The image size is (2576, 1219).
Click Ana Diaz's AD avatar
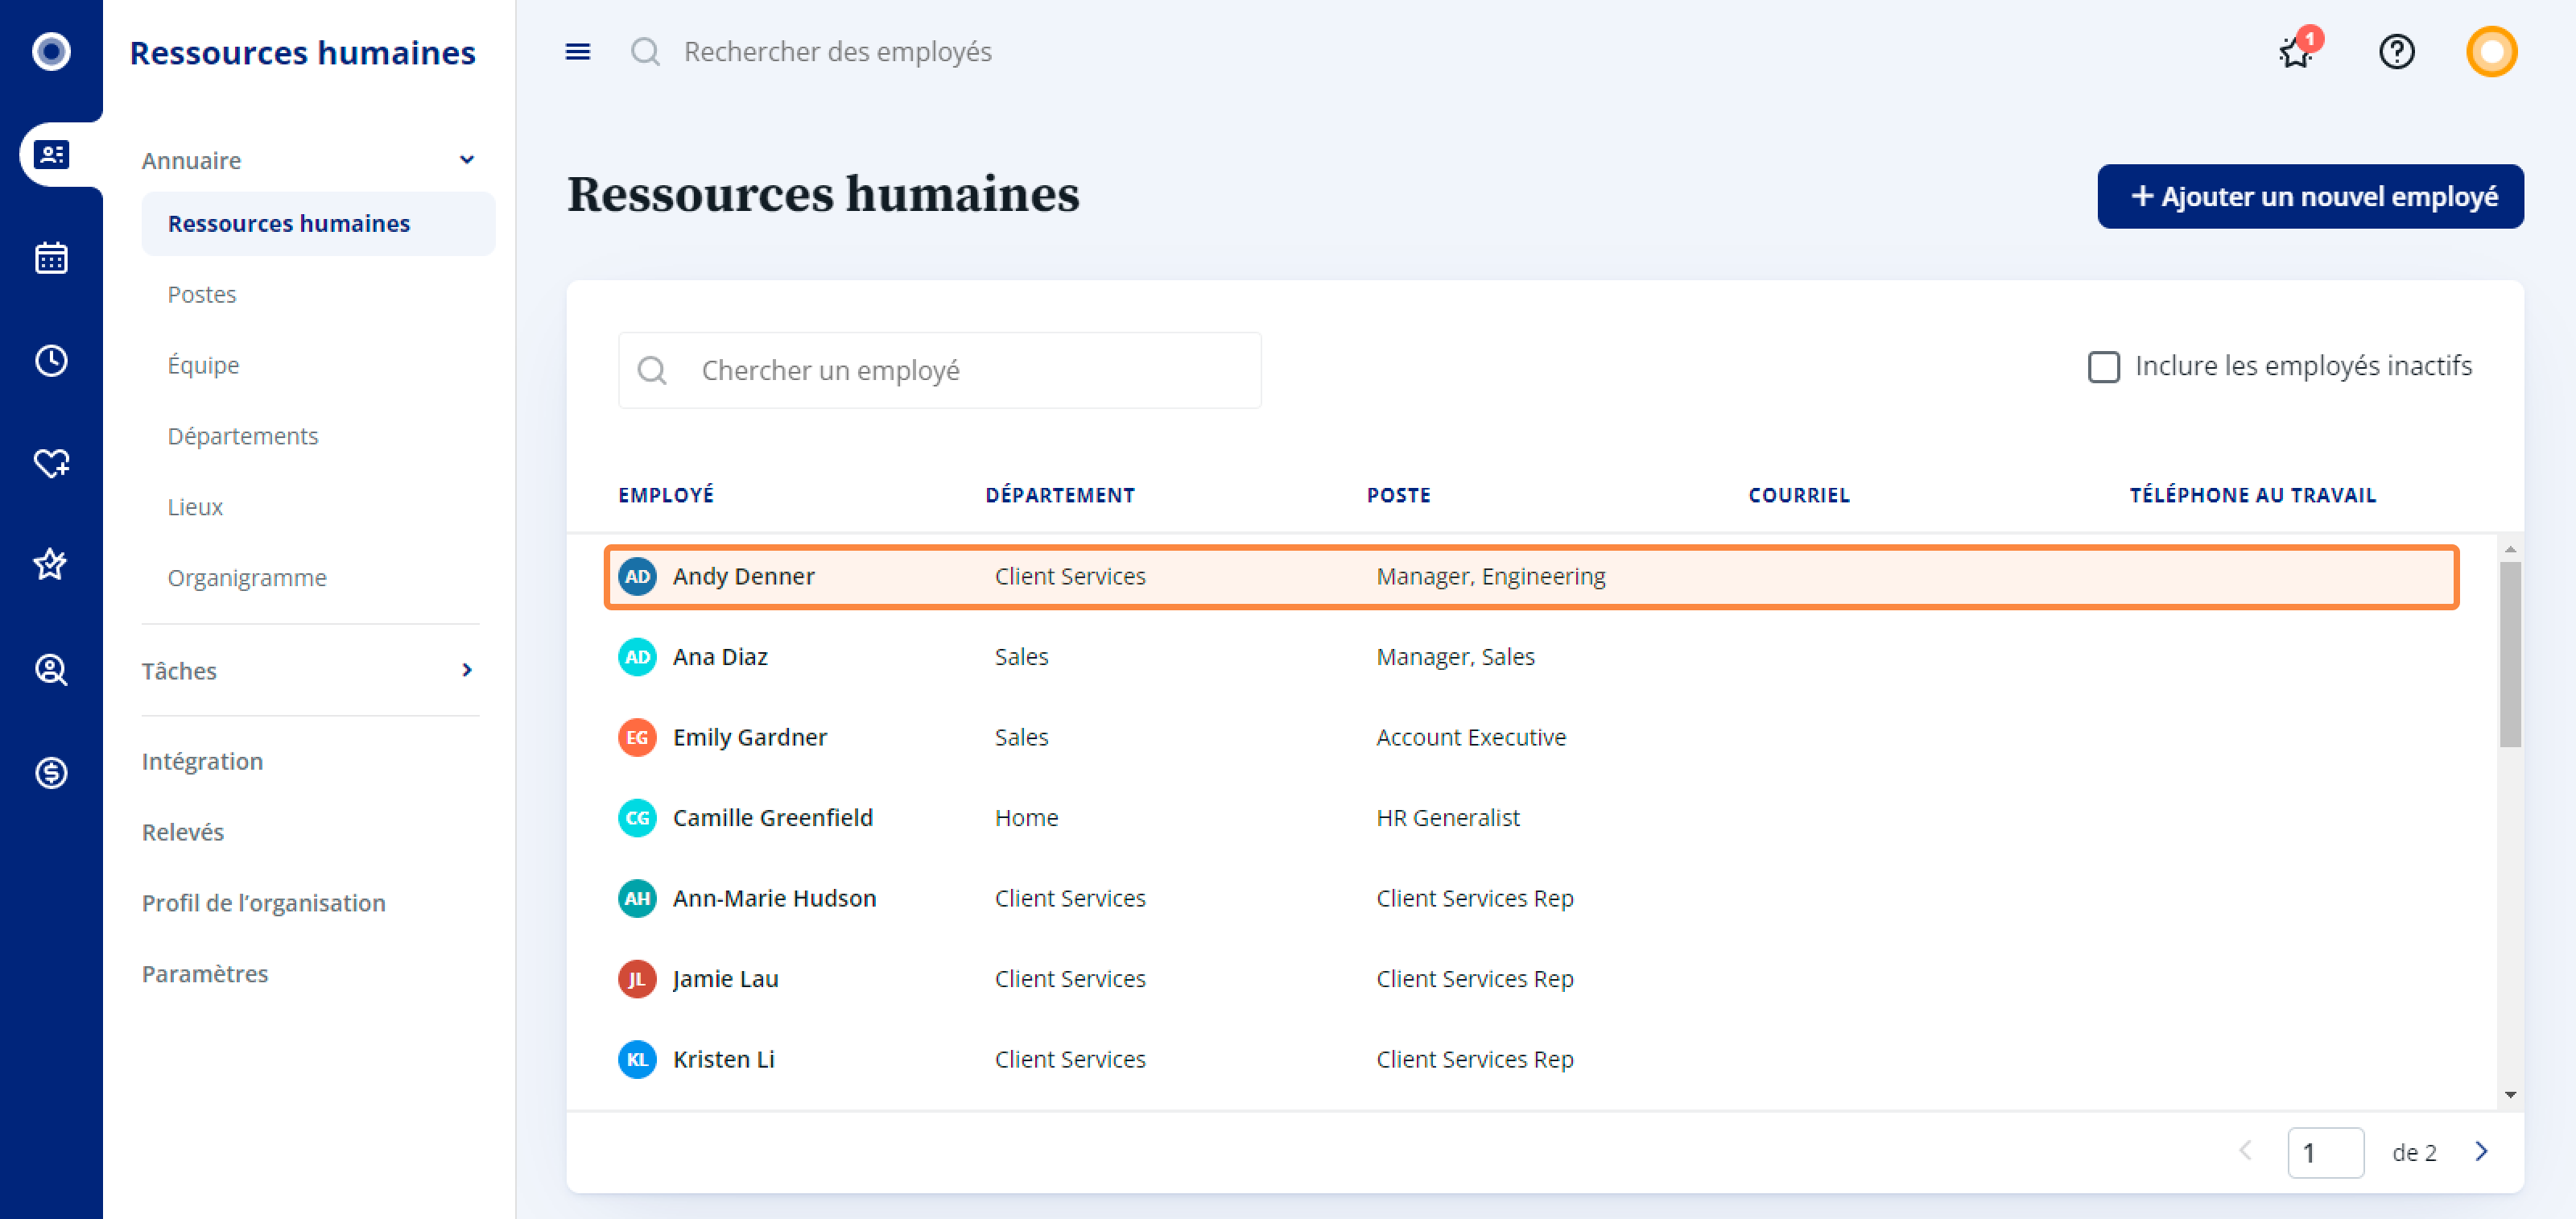click(637, 657)
